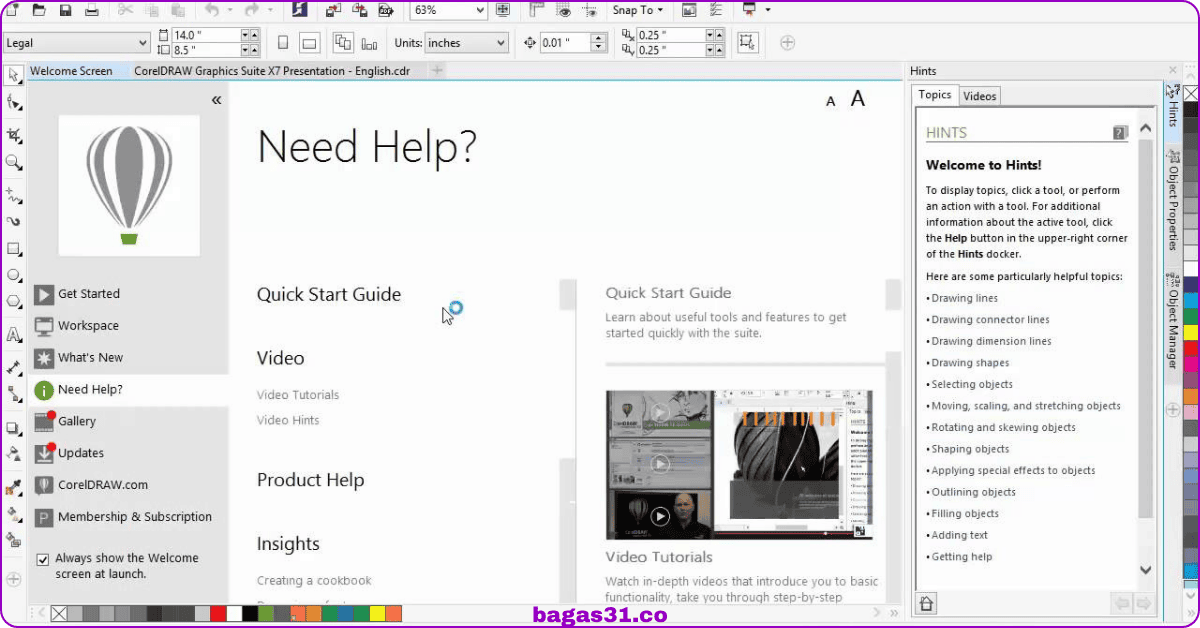Select Landscape page orientation
This screenshot has height=628, width=1200.
[x=310, y=42]
